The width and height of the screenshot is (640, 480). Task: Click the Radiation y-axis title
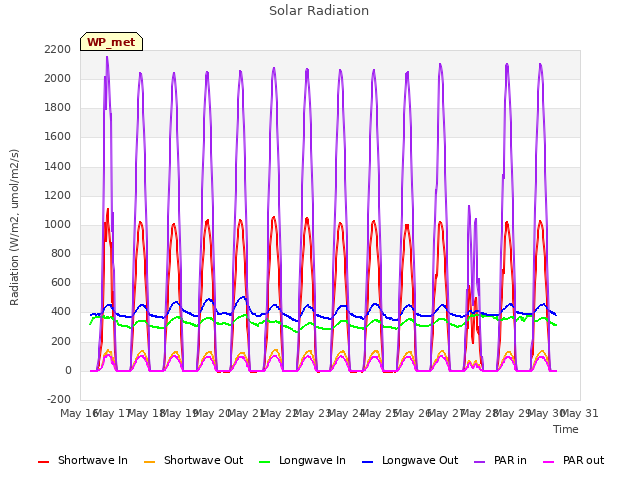tap(14, 227)
